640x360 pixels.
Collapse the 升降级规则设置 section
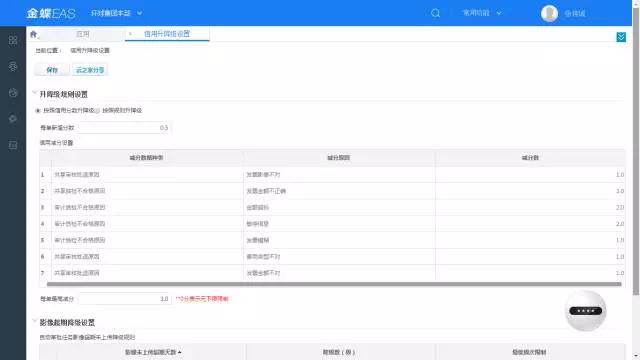pyautogui.click(x=35, y=93)
